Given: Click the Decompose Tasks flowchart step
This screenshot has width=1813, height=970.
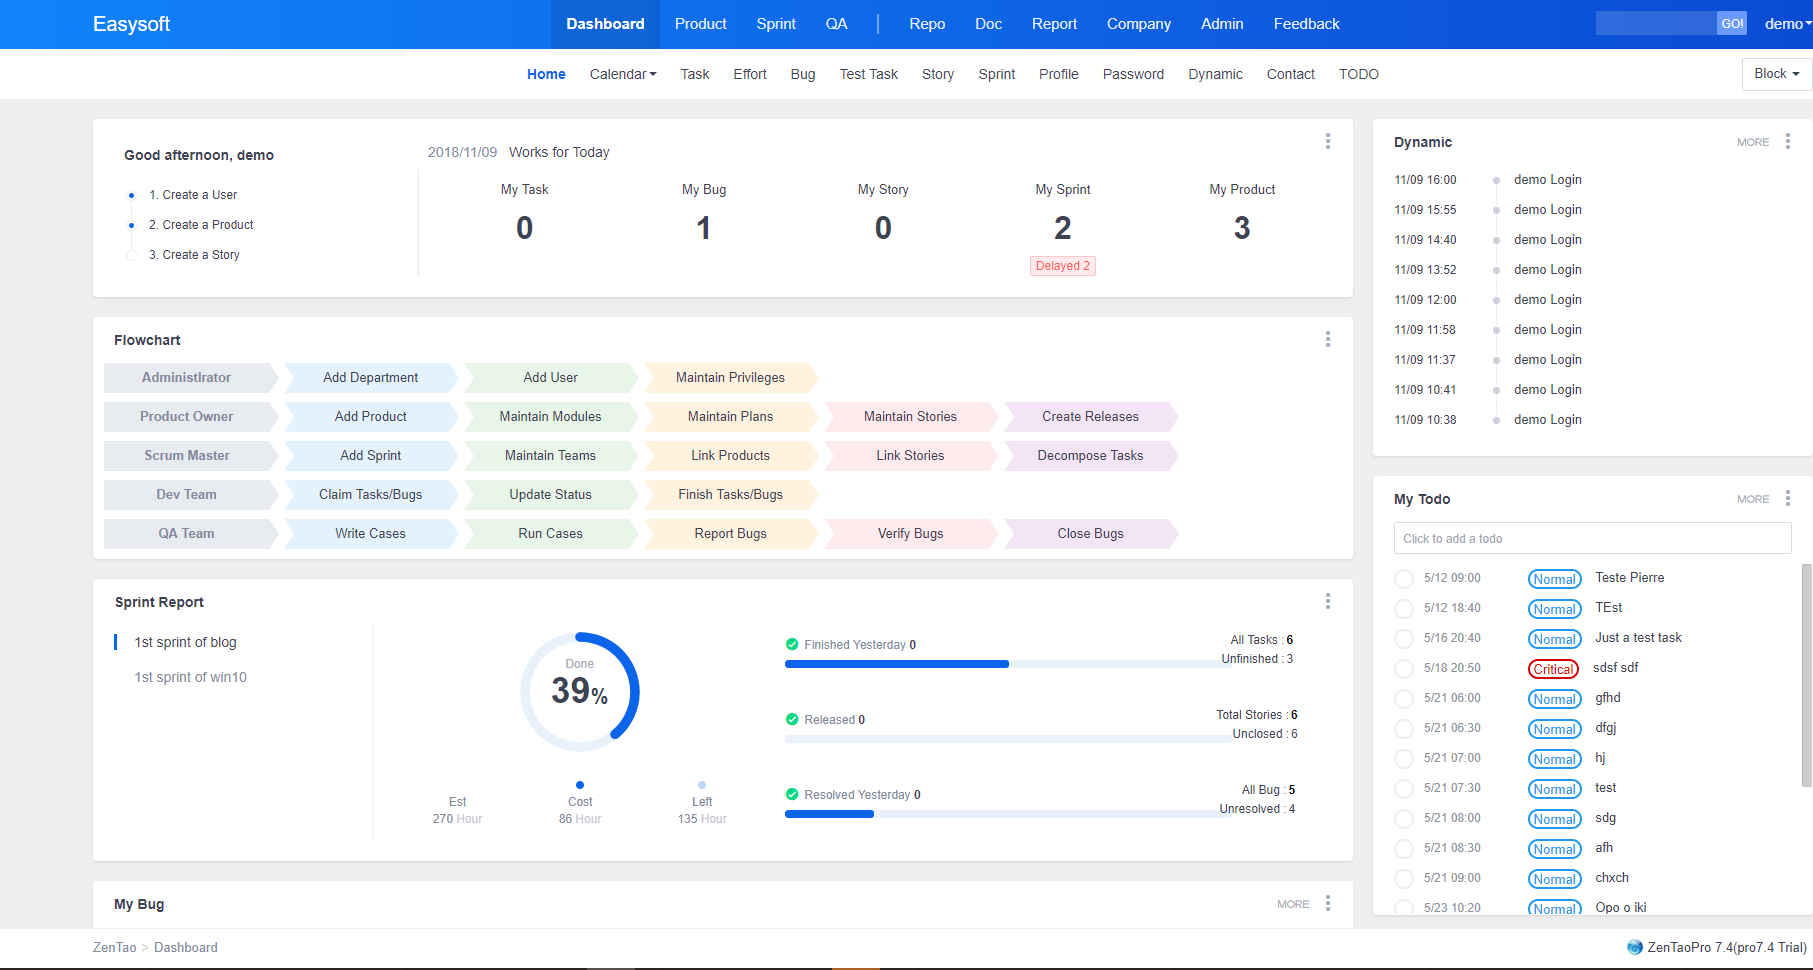Looking at the screenshot, I should 1091,455.
